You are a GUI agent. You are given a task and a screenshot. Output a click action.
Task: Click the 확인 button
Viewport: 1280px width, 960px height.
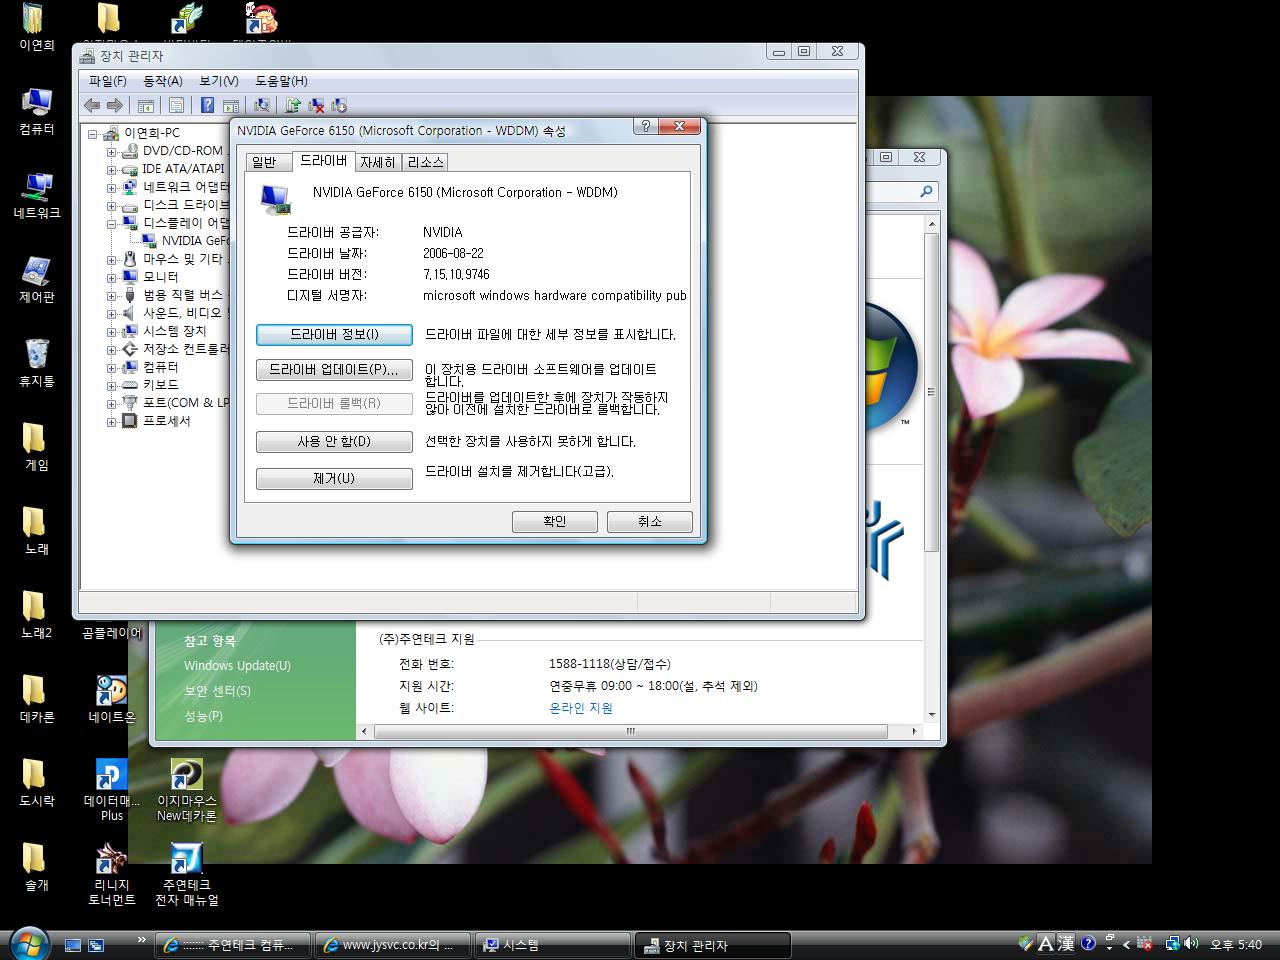(554, 521)
